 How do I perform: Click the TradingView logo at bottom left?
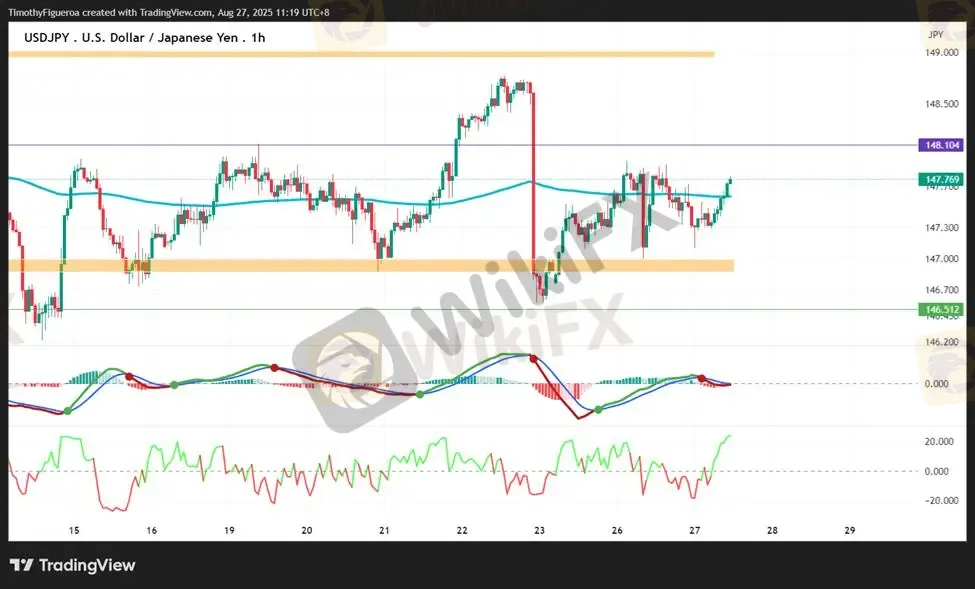pos(73,565)
